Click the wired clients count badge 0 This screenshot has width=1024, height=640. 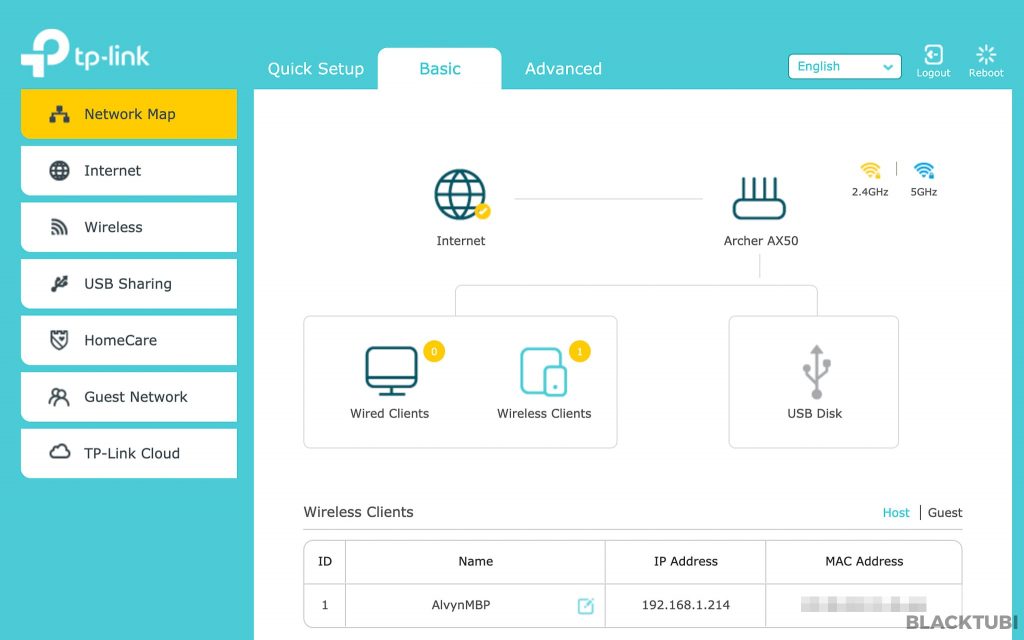pyautogui.click(x=434, y=351)
